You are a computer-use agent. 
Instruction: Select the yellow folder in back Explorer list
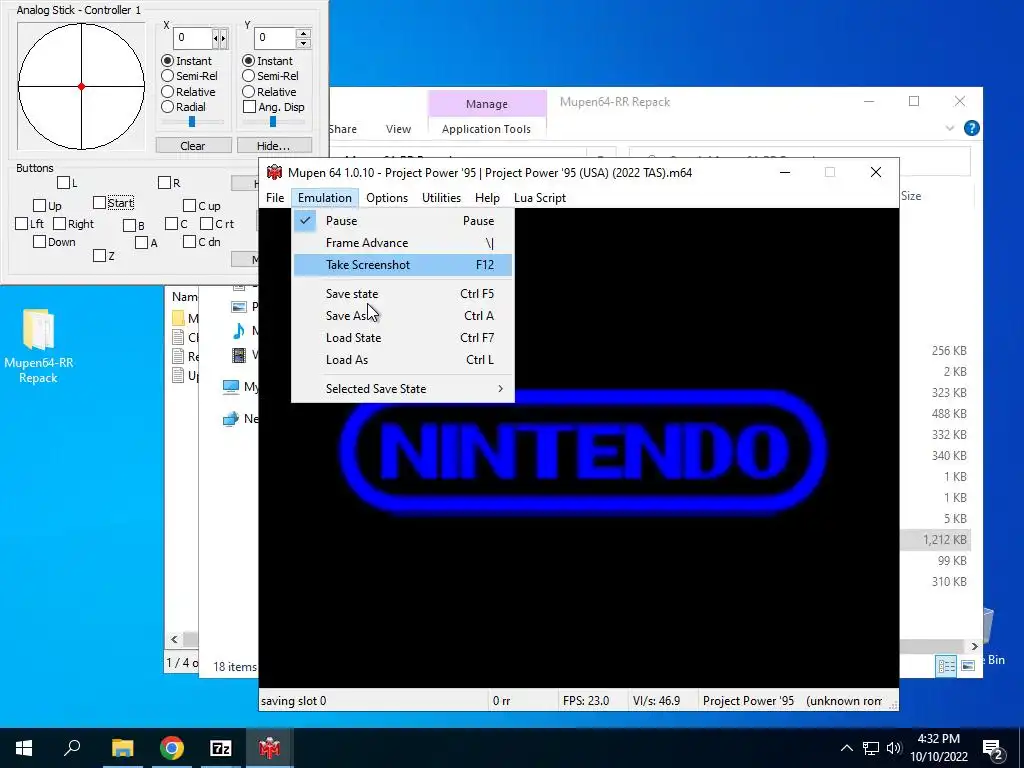(178, 318)
